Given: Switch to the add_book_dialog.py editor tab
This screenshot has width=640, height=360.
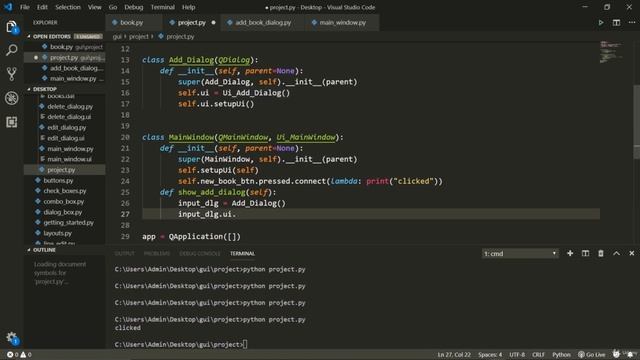Looking at the screenshot, I should pyautogui.click(x=263, y=23).
